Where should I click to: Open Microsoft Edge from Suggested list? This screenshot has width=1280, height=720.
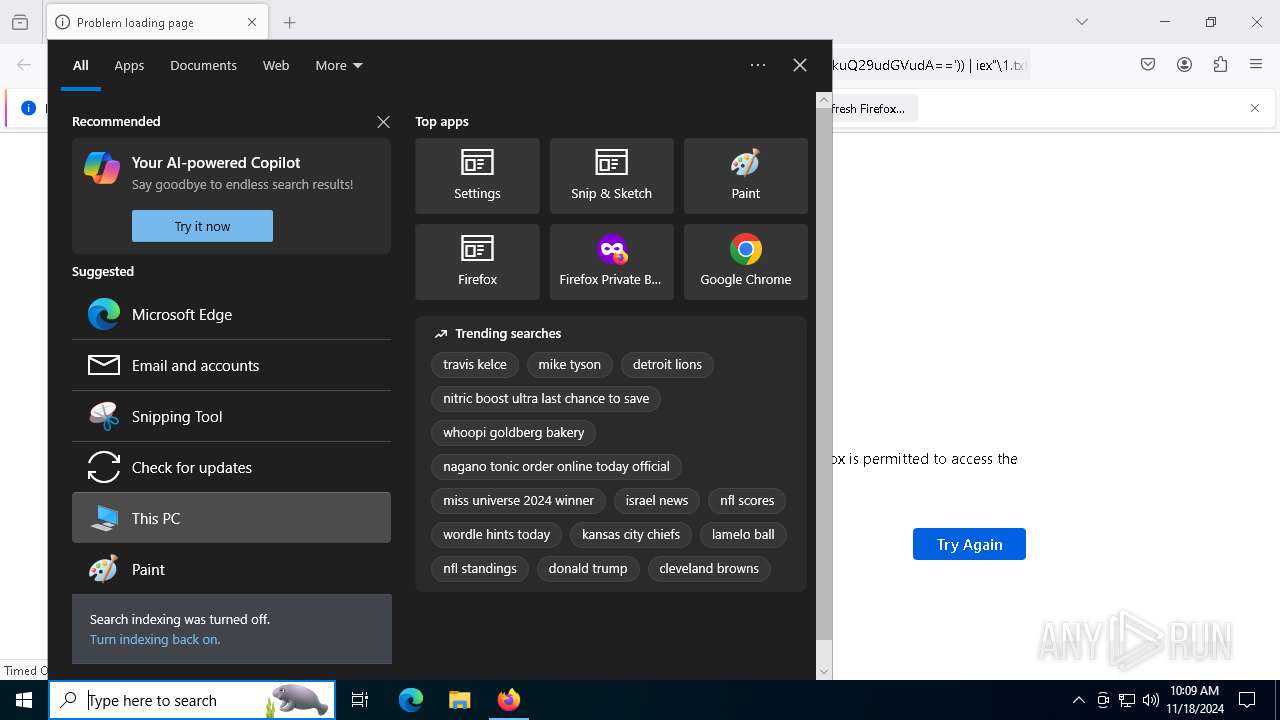click(231, 314)
